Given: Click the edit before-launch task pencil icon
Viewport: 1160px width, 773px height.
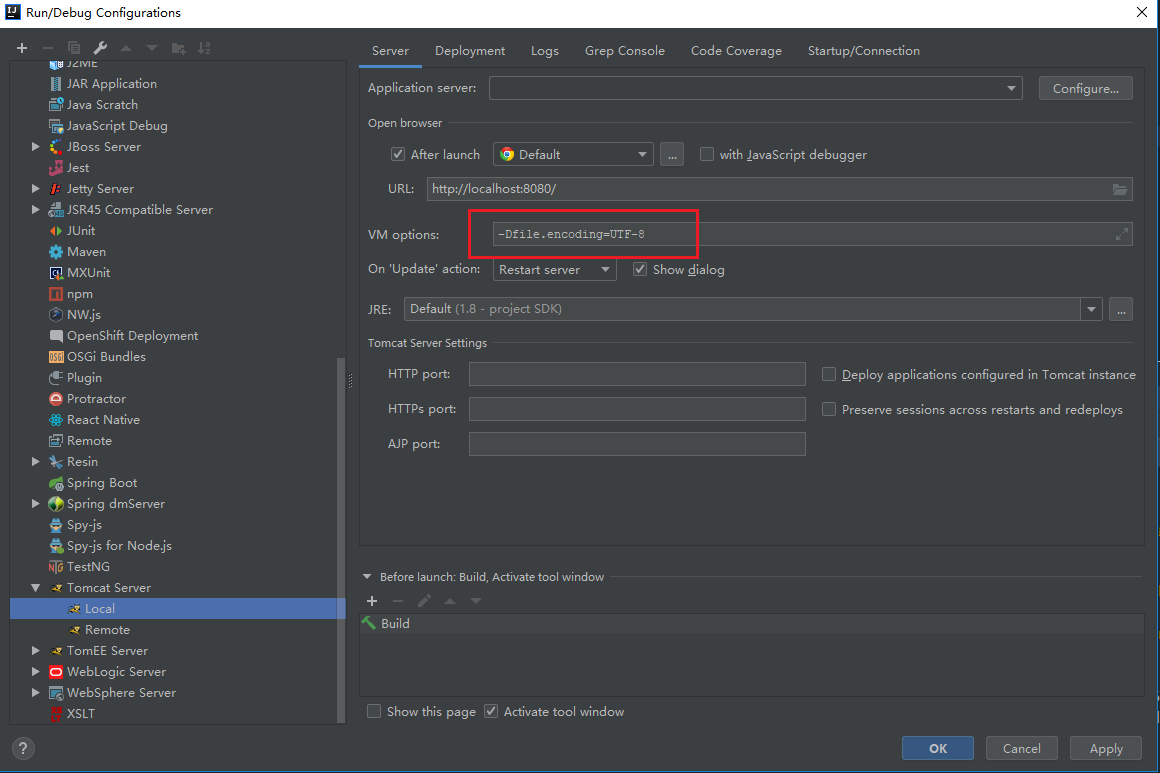Looking at the screenshot, I should click(424, 601).
